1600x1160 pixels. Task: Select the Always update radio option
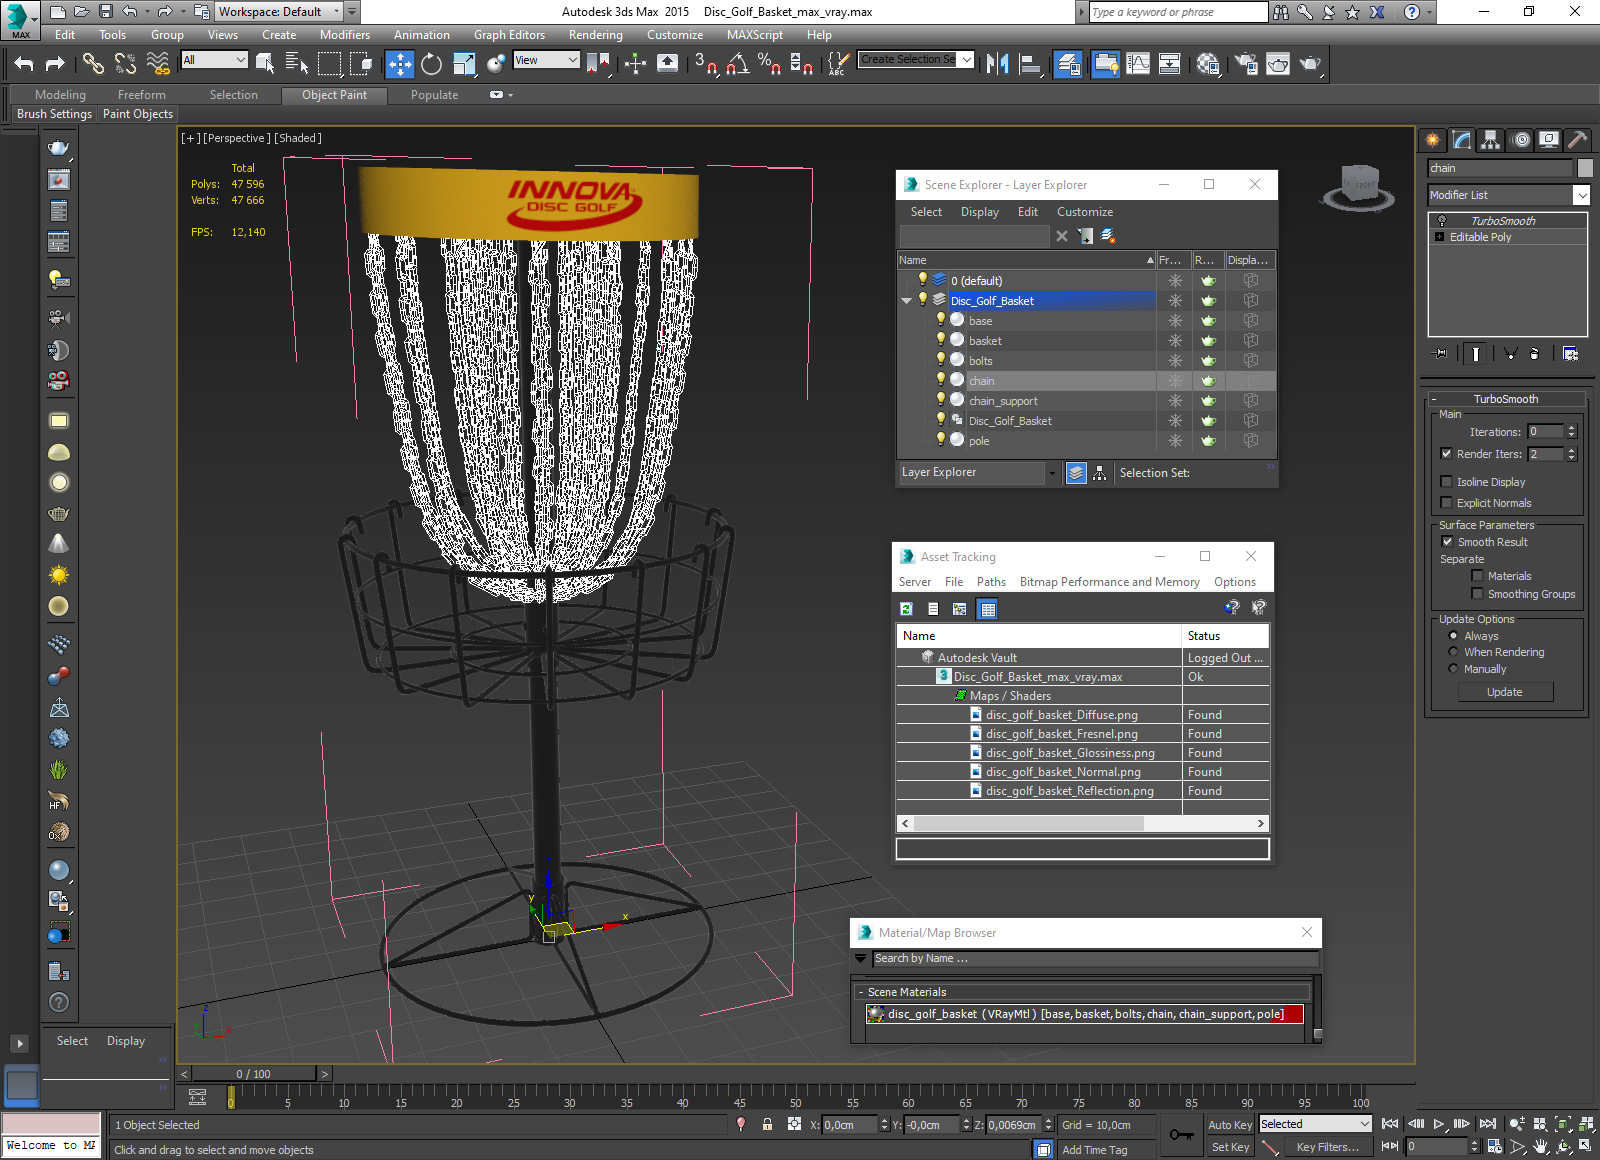(1453, 636)
